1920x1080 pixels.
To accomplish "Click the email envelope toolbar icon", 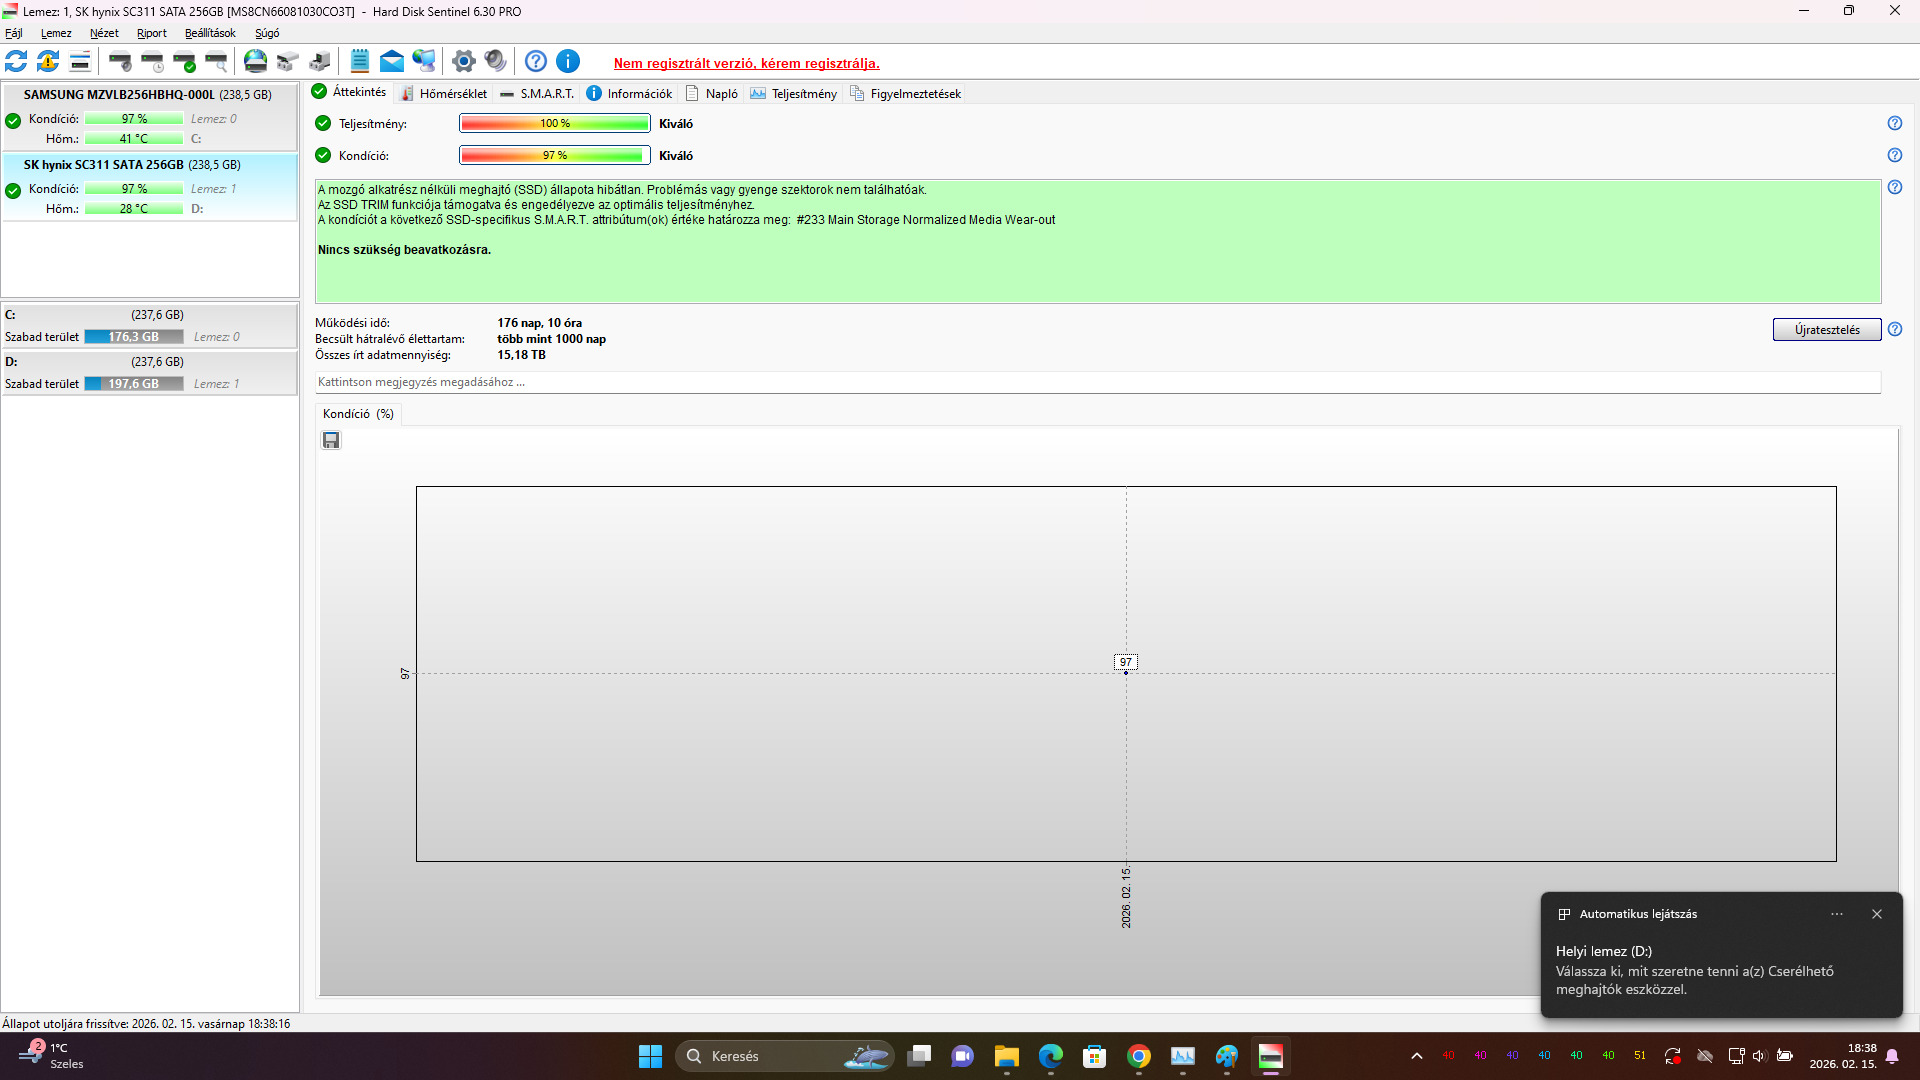I will tap(392, 62).
